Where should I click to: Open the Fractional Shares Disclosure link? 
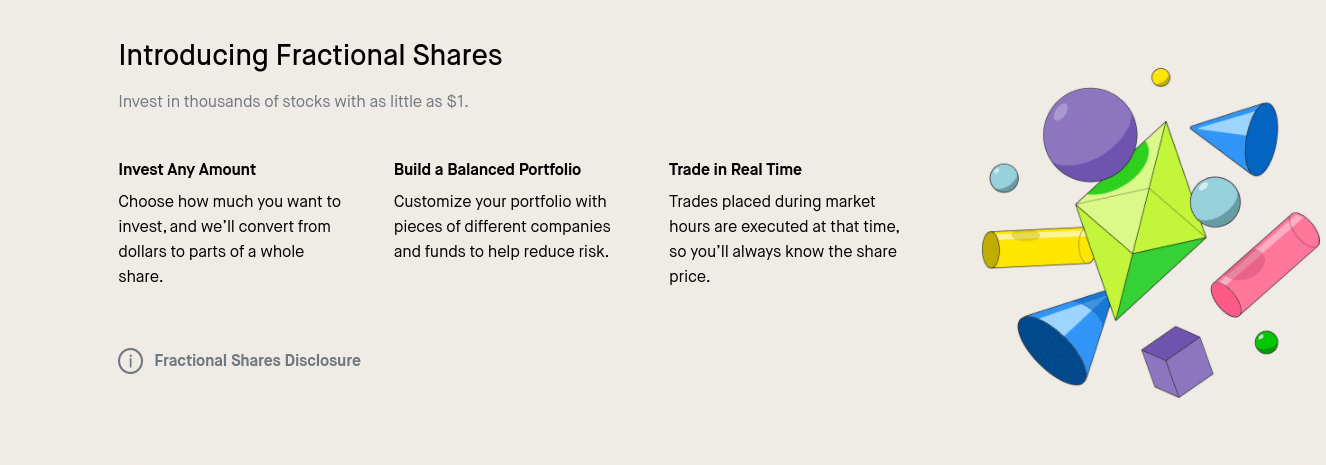click(257, 361)
